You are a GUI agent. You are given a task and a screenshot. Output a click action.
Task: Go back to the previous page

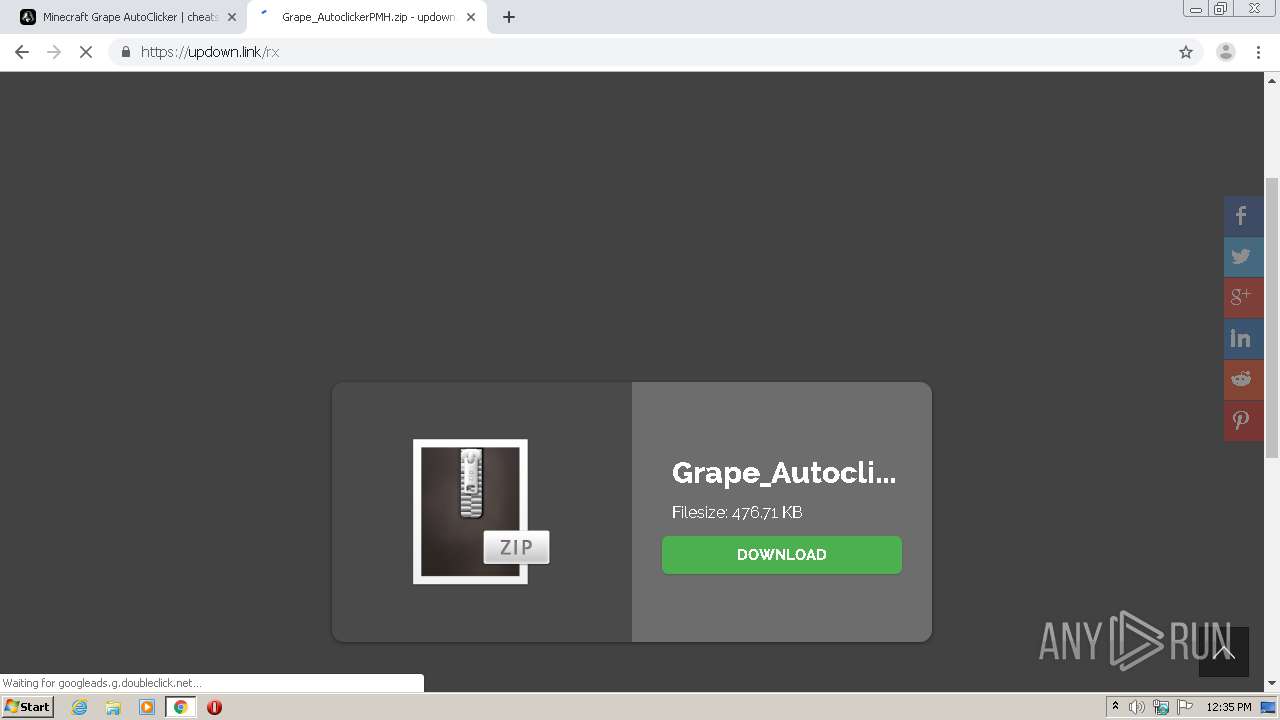point(22,52)
